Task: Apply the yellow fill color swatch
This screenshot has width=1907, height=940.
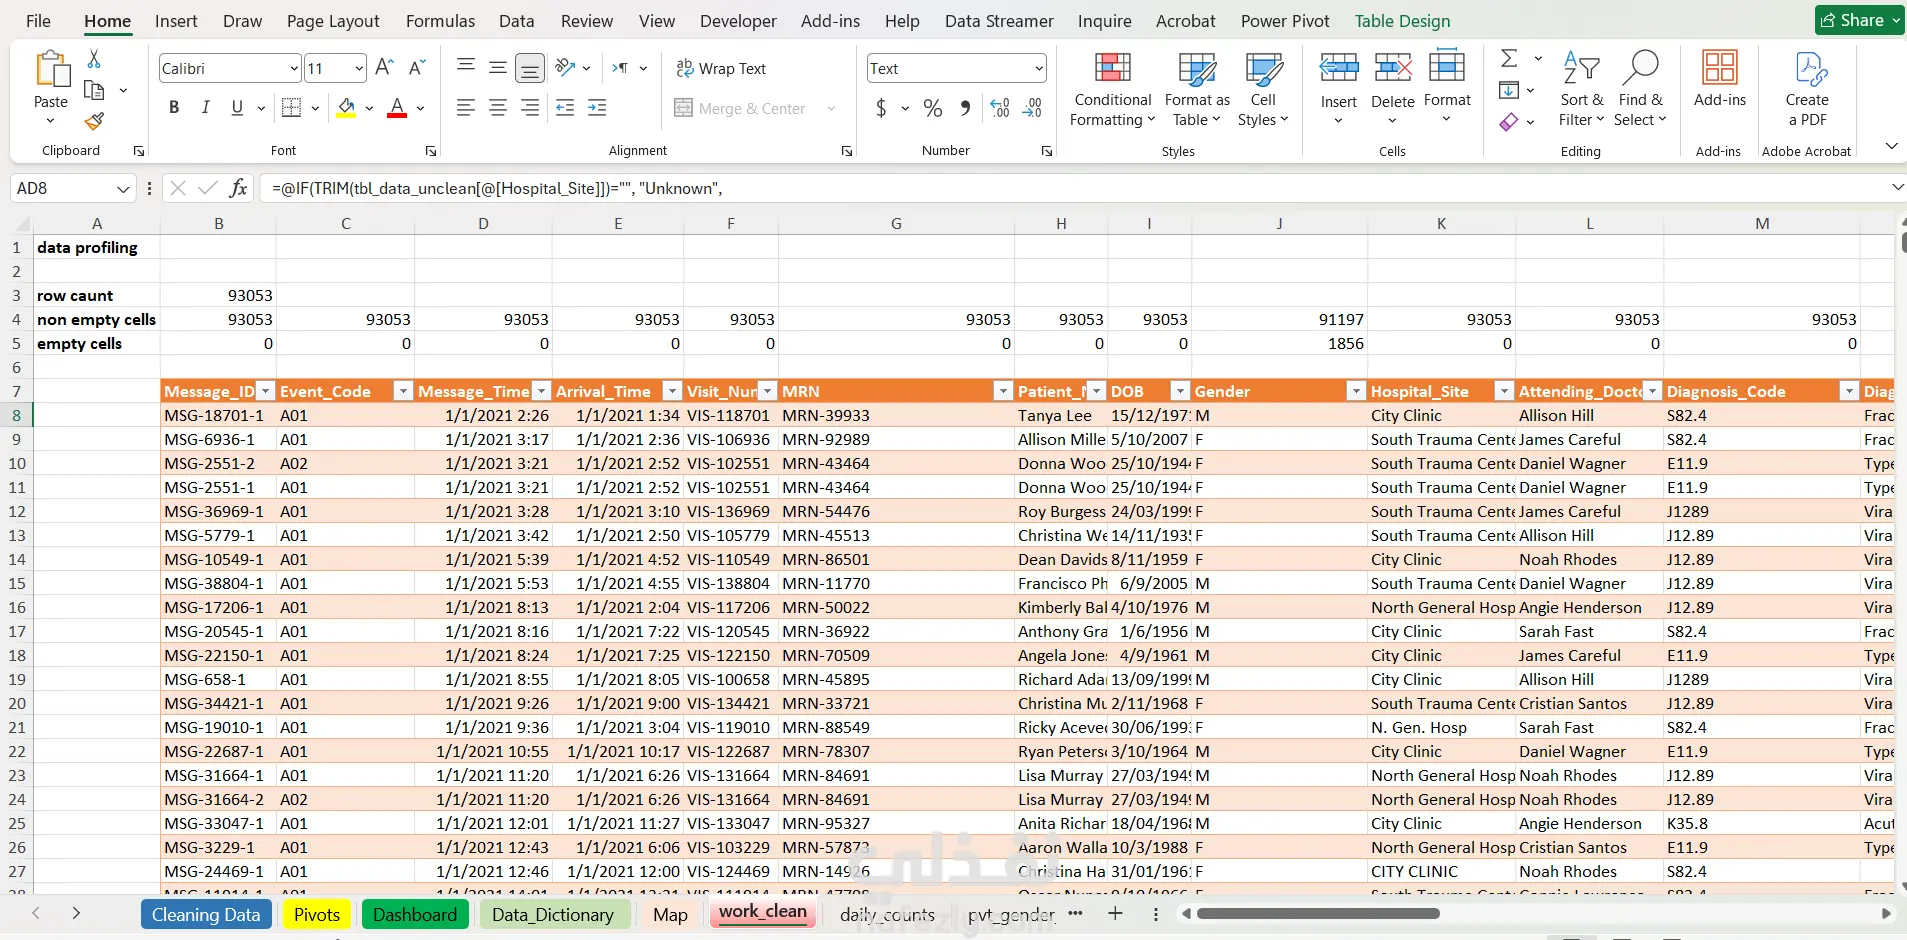Action: click(x=346, y=108)
